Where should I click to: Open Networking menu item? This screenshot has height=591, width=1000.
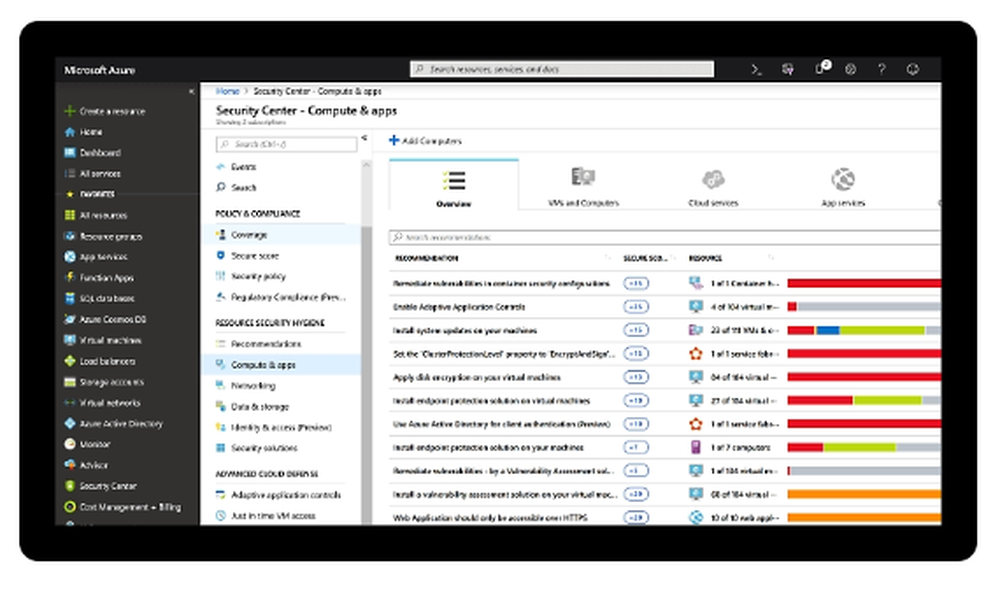click(x=246, y=386)
